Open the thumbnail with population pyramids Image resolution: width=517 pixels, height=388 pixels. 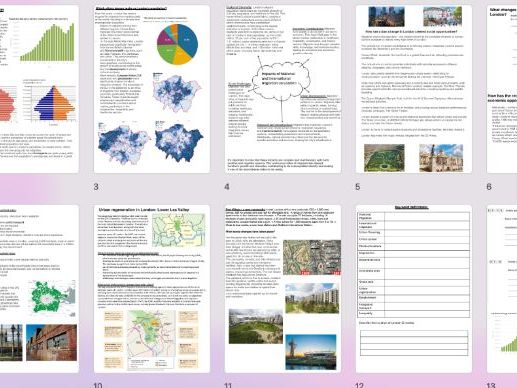[x=39, y=89]
